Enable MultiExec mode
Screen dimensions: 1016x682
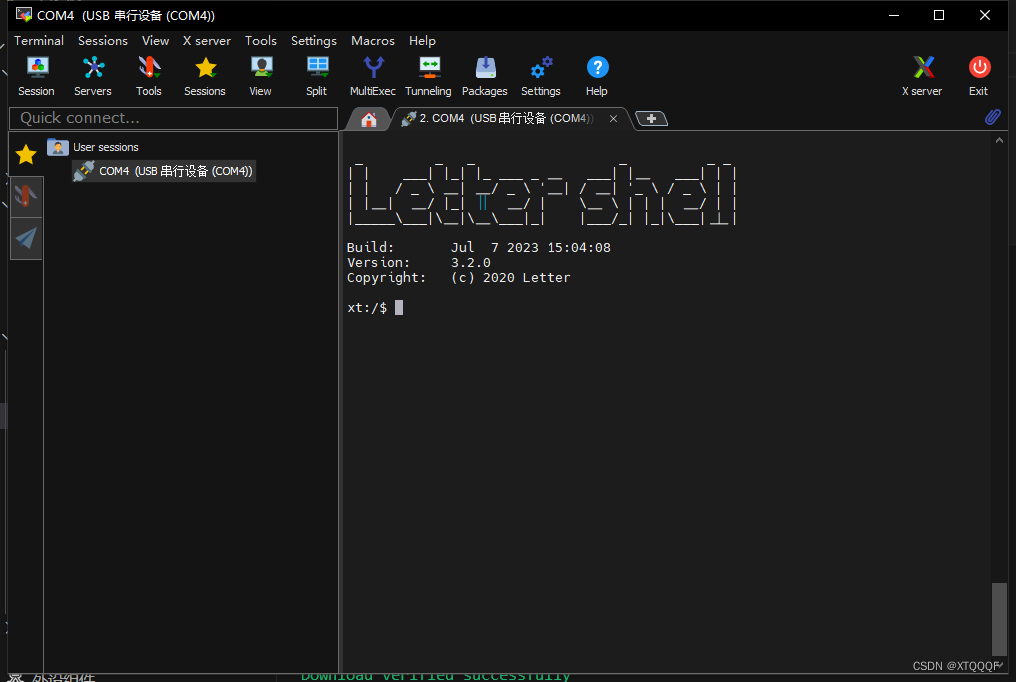click(x=372, y=70)
